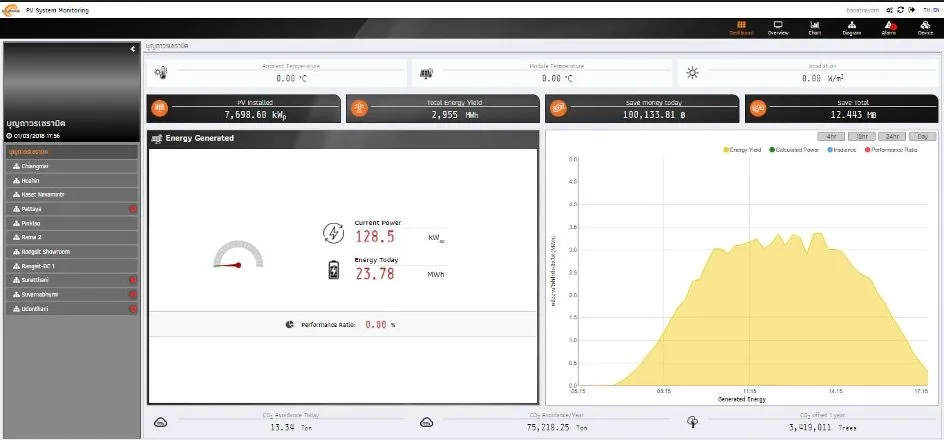
Task: Select the Suratthani site
Action: (x=72, y=280)
